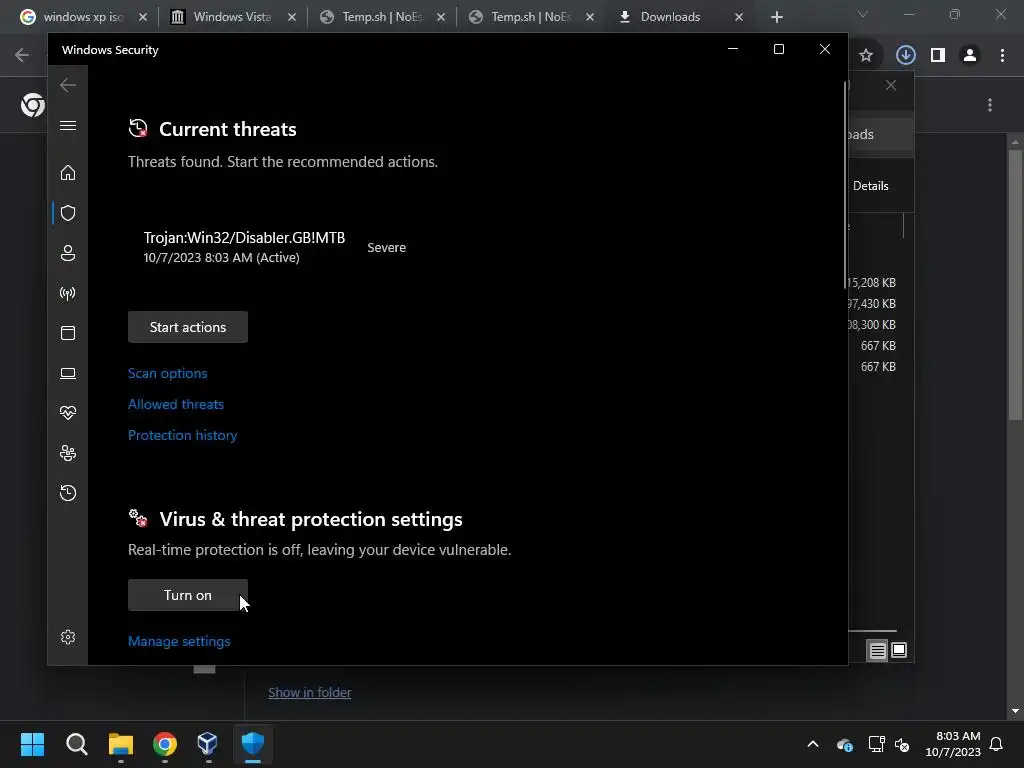1024x768 pixels.
Task: Switch to the second Temp.sh Chrome tab
Action: pos(531,17)
